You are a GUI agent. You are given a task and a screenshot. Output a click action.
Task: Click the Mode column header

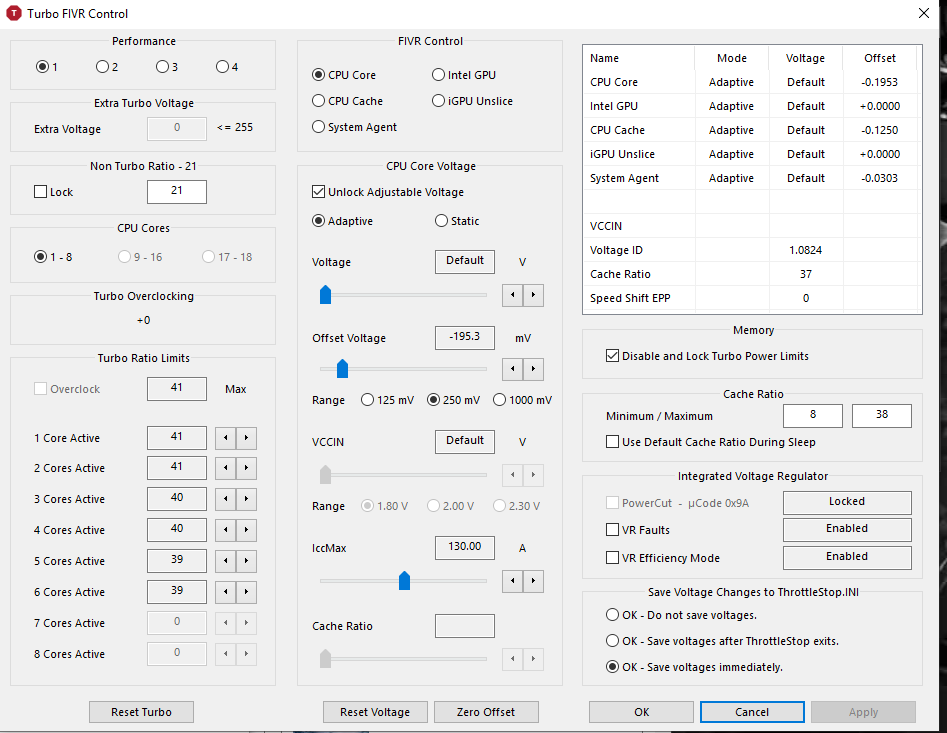coord(732,58)
